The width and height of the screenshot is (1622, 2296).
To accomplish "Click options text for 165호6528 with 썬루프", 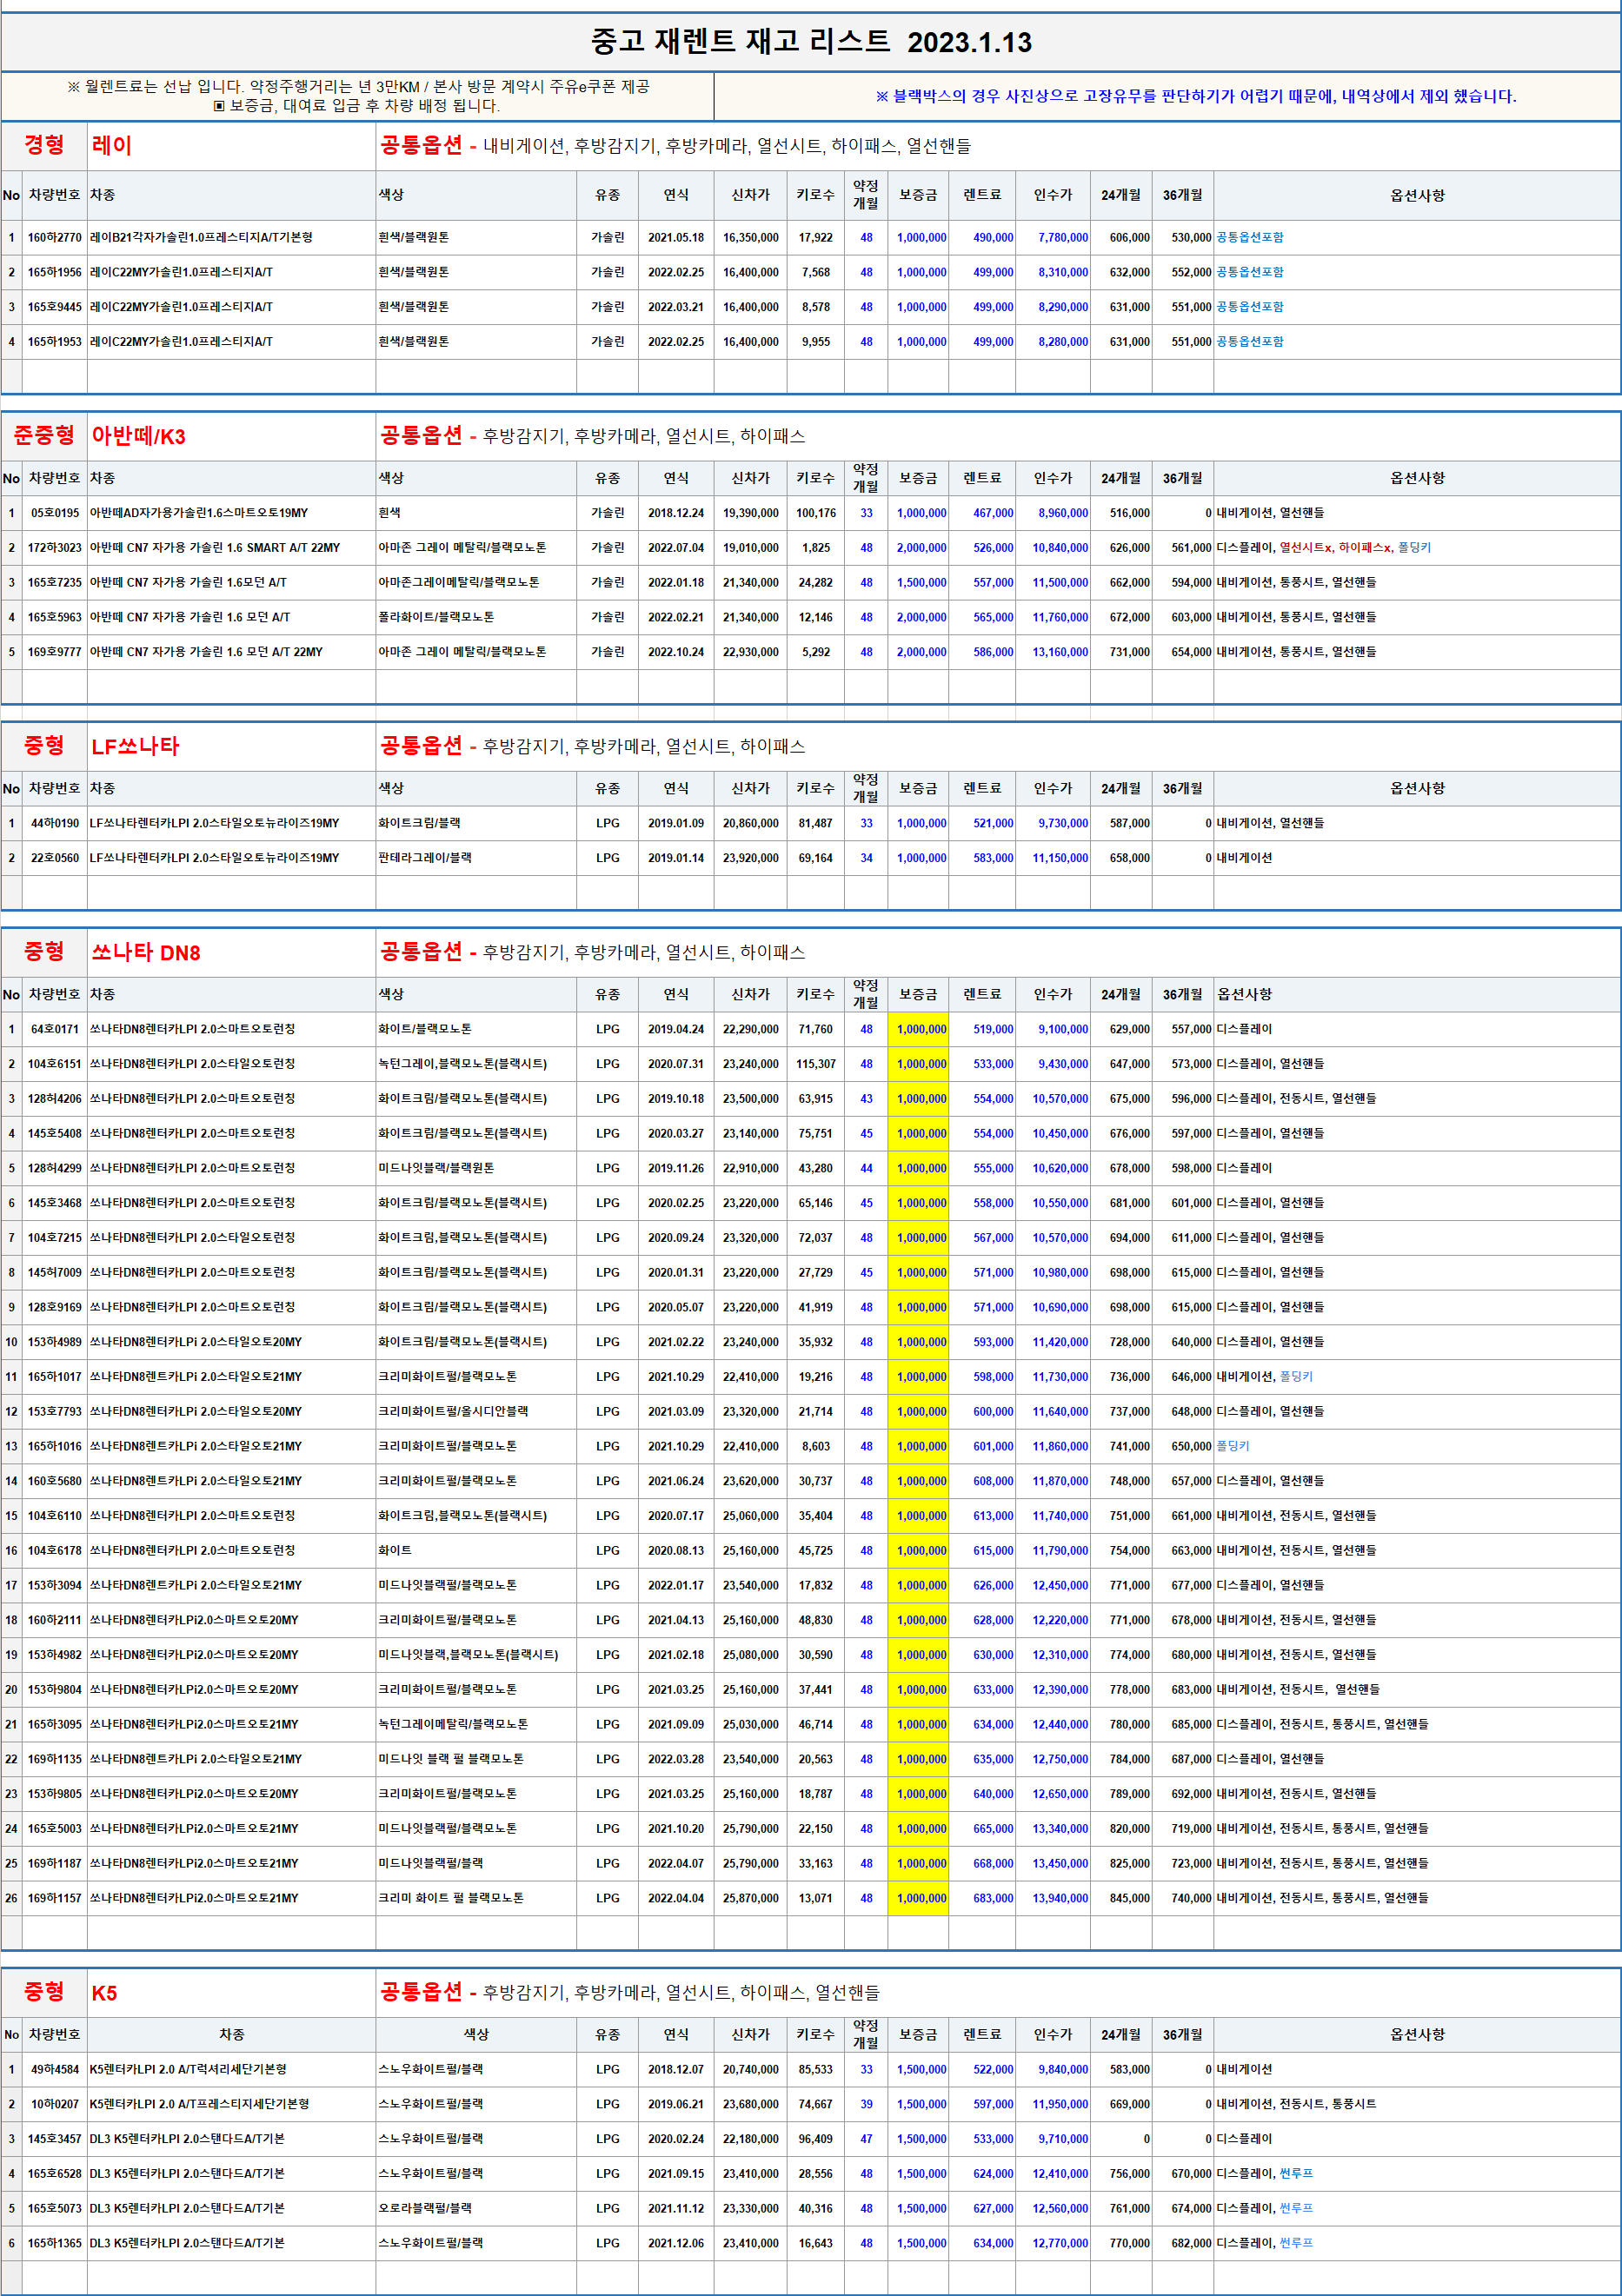I will click(x=1264, y=2174).
